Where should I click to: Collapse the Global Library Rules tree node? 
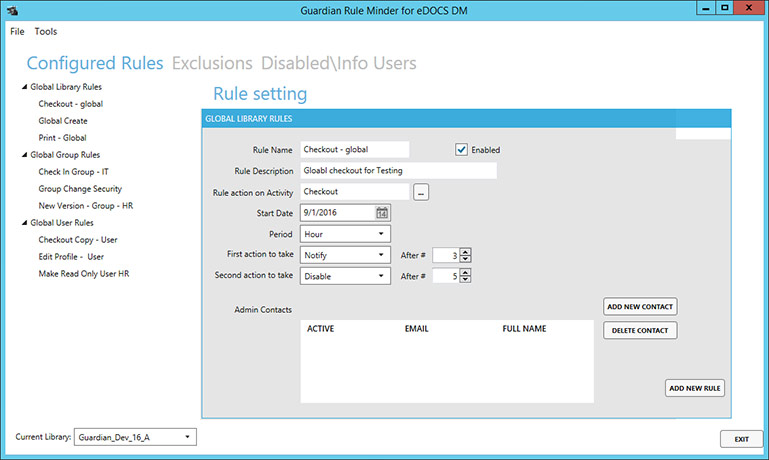pos(24,87)
